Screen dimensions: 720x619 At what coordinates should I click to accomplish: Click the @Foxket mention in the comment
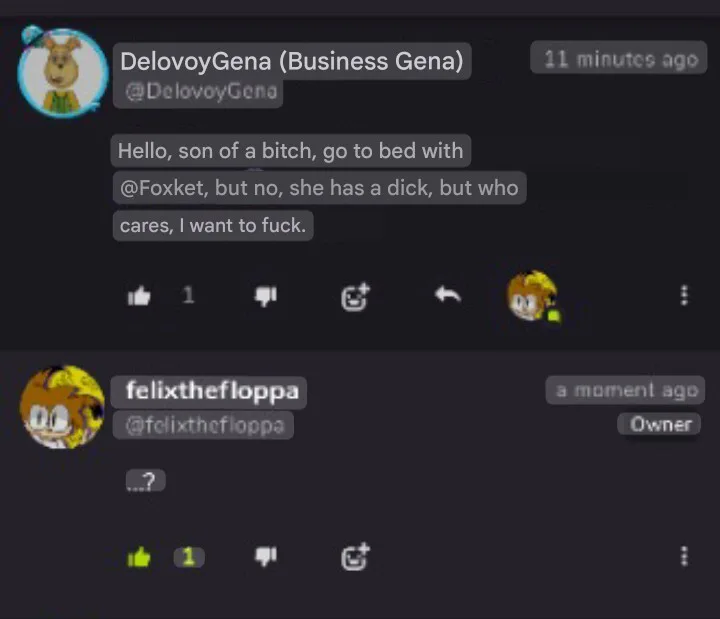click(x=162, y=188)
